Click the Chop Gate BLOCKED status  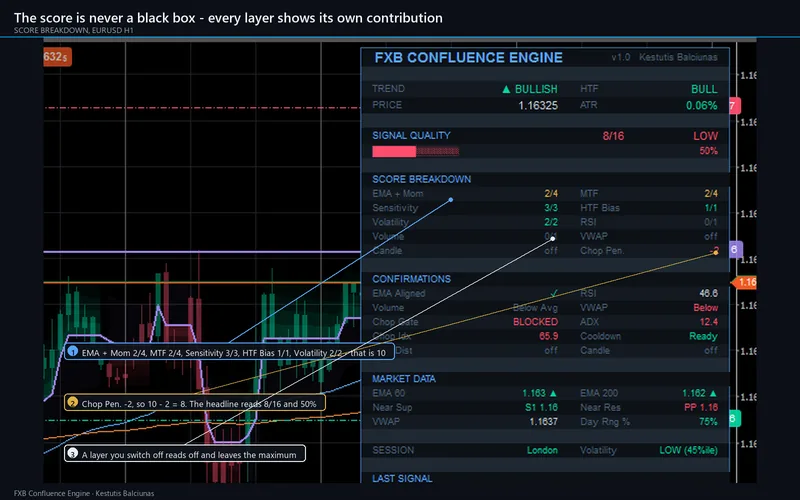[535, 322]
